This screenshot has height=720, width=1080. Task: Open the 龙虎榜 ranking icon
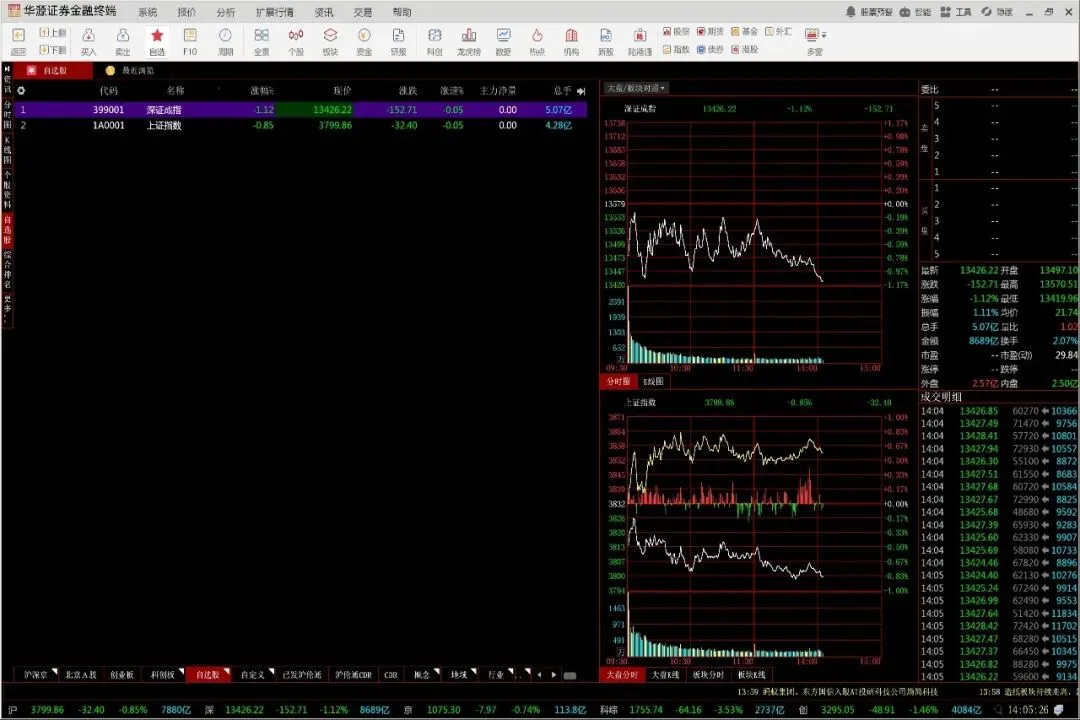(x=469, y=41)
